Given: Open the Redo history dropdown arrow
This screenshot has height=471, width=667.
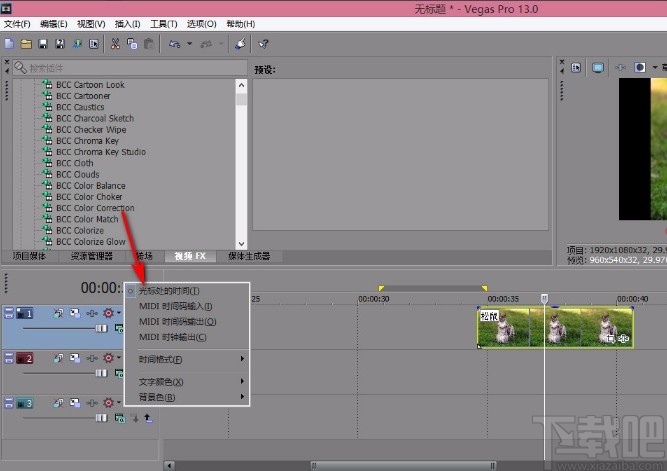Looking at the screenshot, I should pyautogui.click(x=221, y=44).
